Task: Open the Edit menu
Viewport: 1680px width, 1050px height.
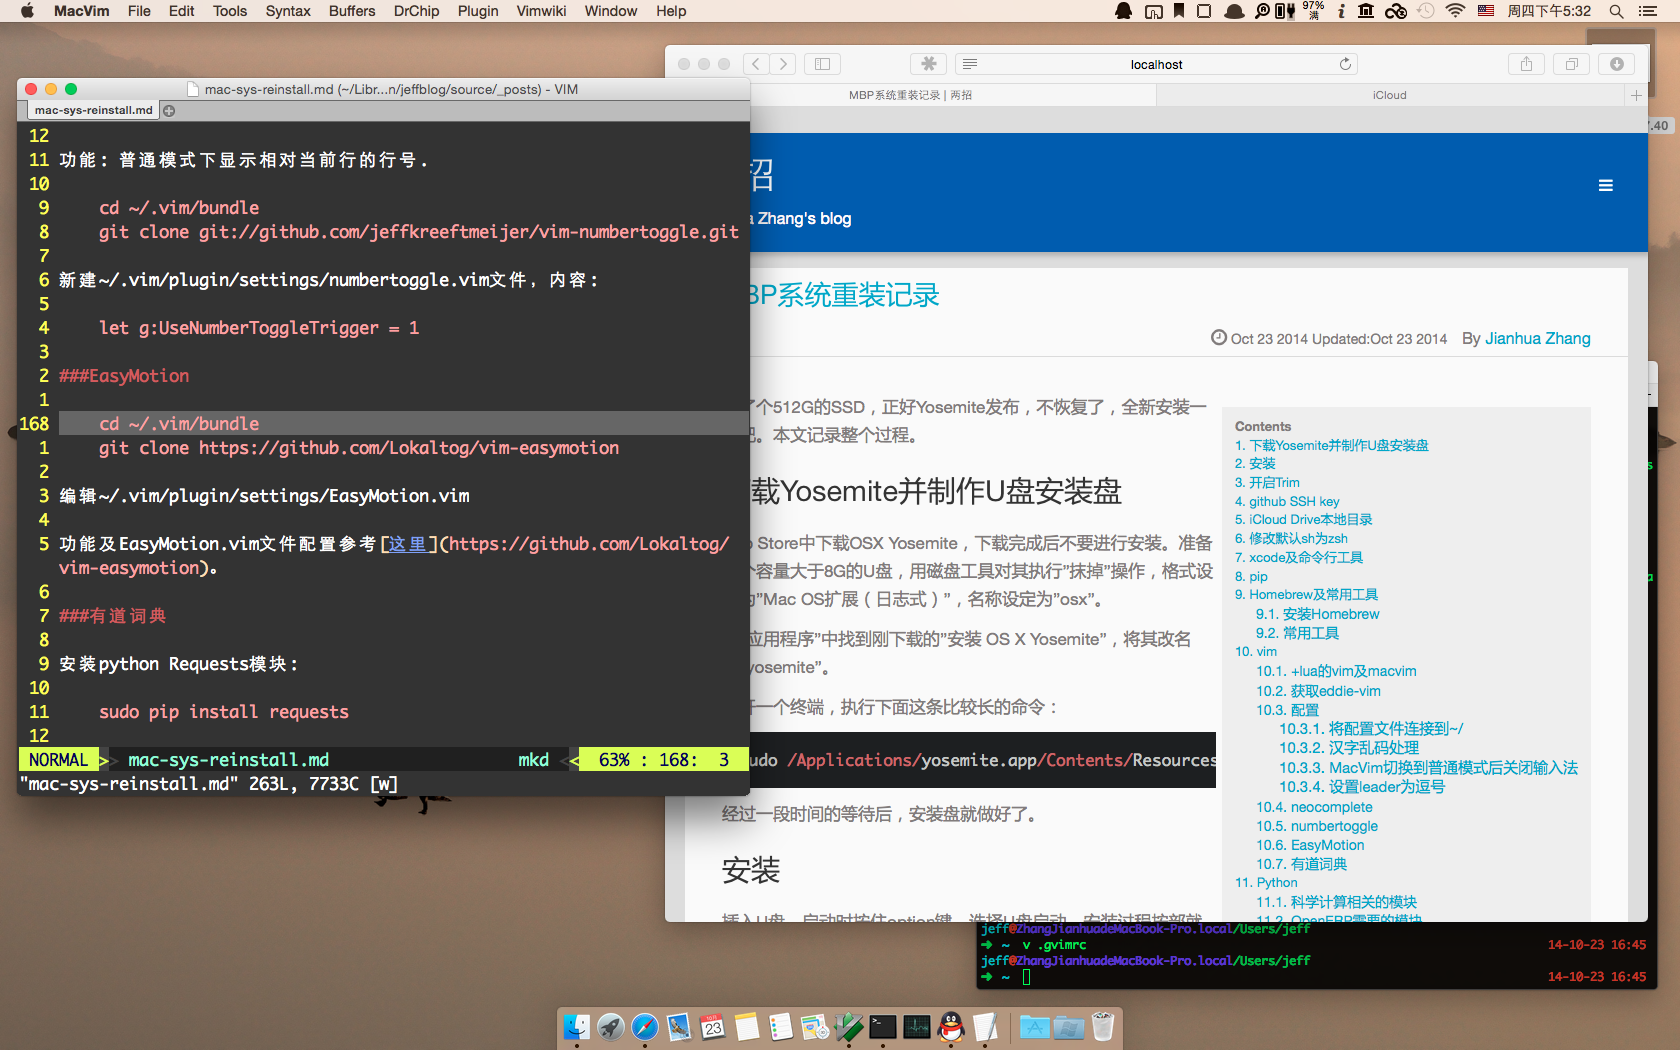Action: [x=181, y=11]
